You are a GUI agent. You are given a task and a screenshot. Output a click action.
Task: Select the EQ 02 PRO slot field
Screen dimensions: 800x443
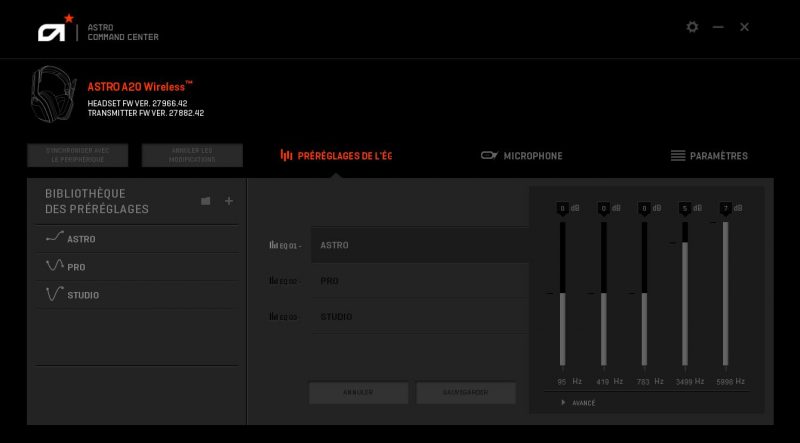pyautogui.click(x=420, y=281)
